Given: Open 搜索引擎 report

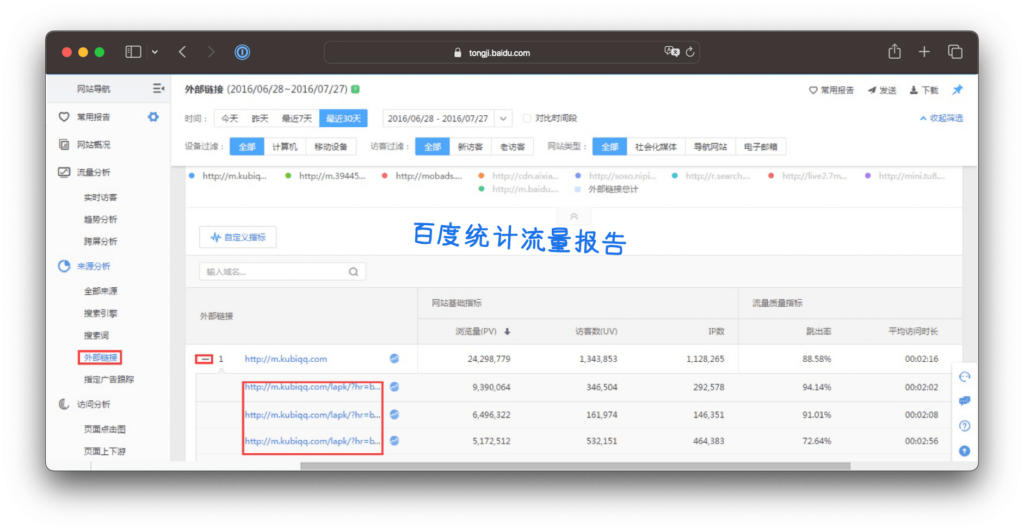Looking at the screenshot, I should pos(101,314).
